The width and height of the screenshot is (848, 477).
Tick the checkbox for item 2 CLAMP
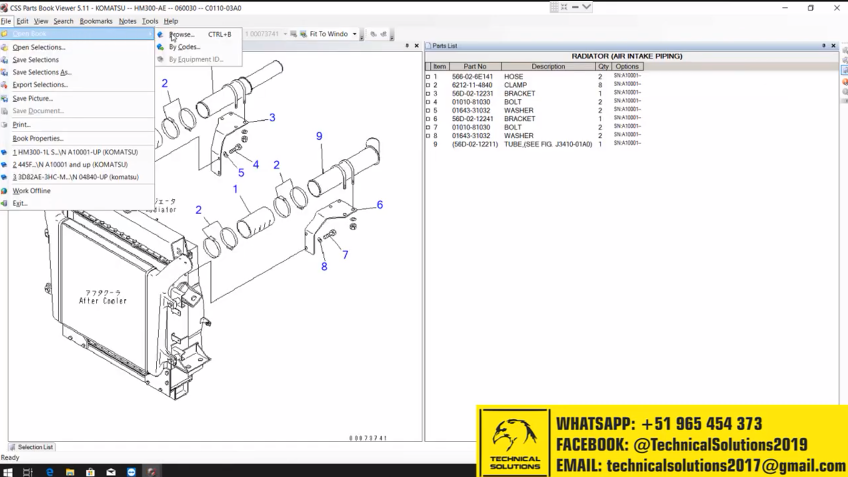click(428, 85)
